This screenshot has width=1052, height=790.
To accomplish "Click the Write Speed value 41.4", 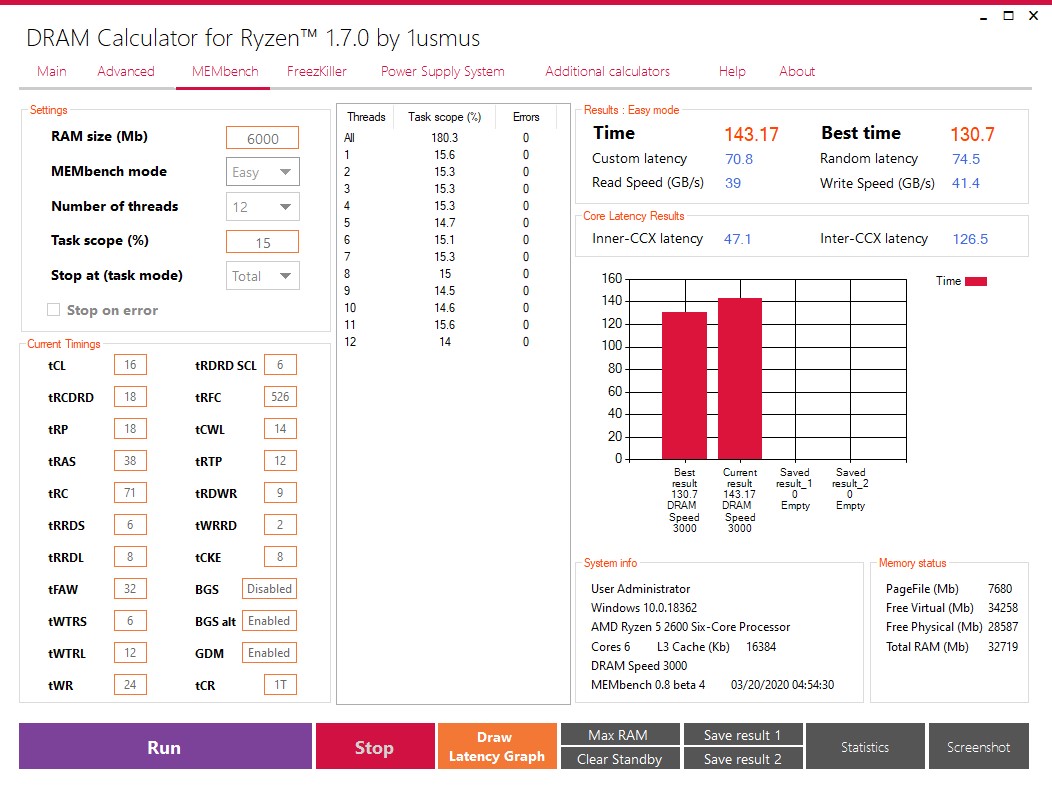I will 965,183.
